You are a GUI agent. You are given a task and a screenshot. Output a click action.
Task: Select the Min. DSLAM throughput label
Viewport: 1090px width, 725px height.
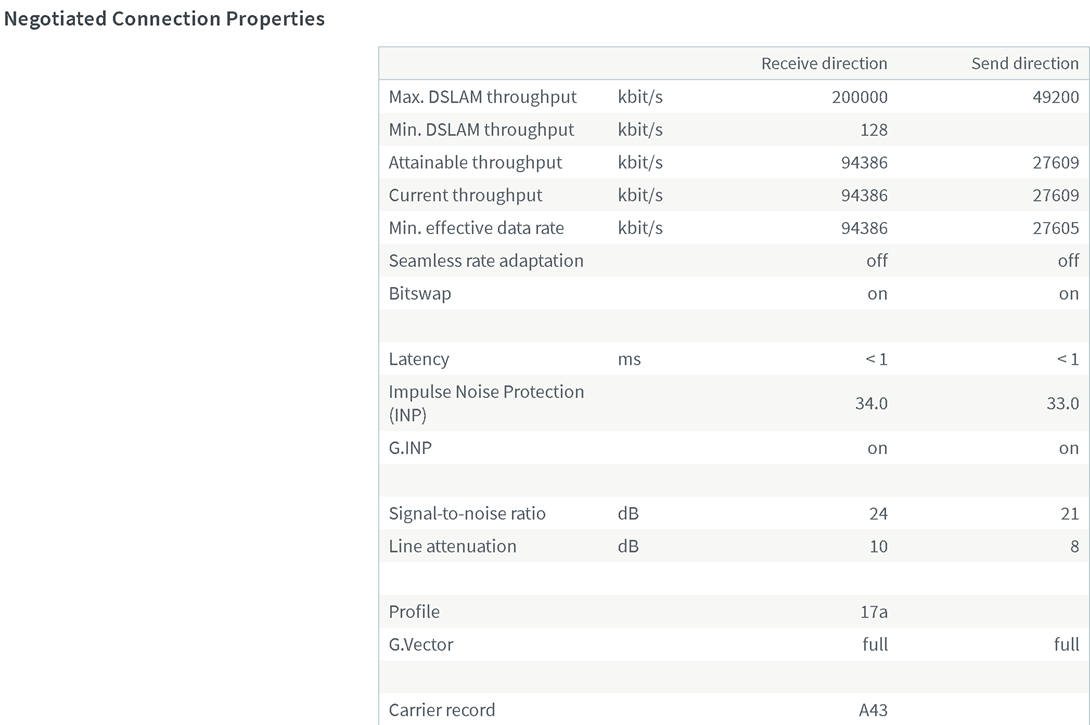point(481,130)
